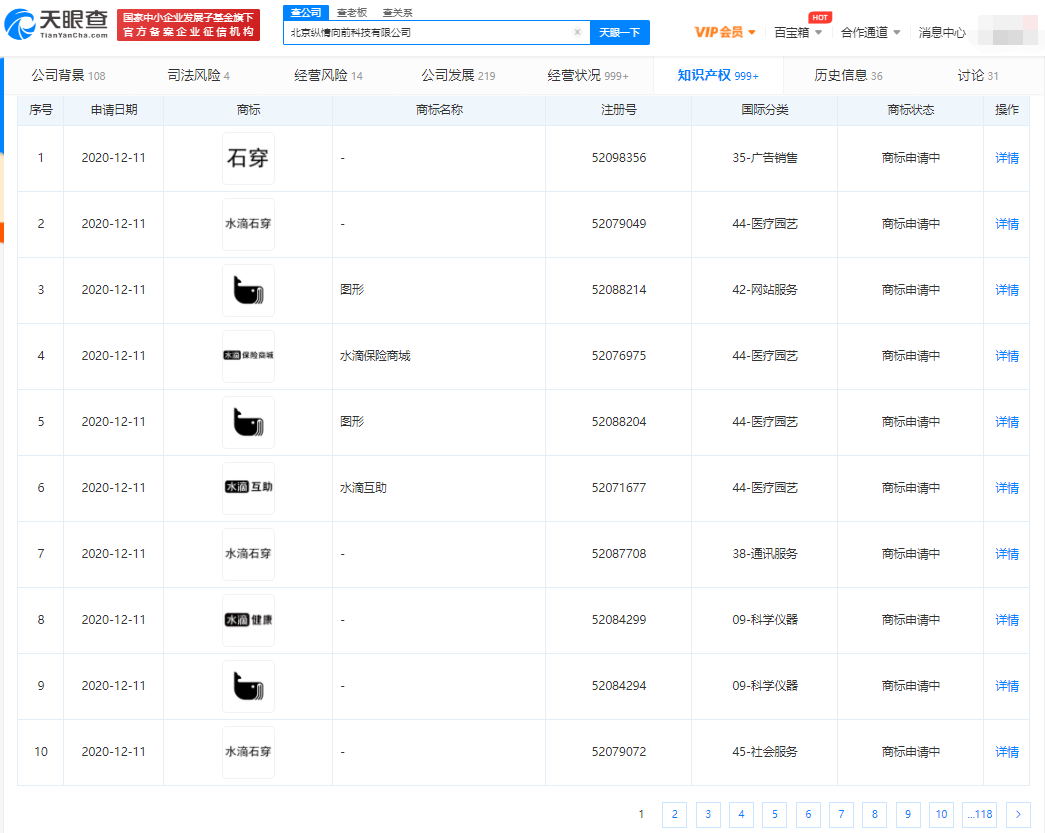Click the 天眼一下 search button

[x=619, y=32]
